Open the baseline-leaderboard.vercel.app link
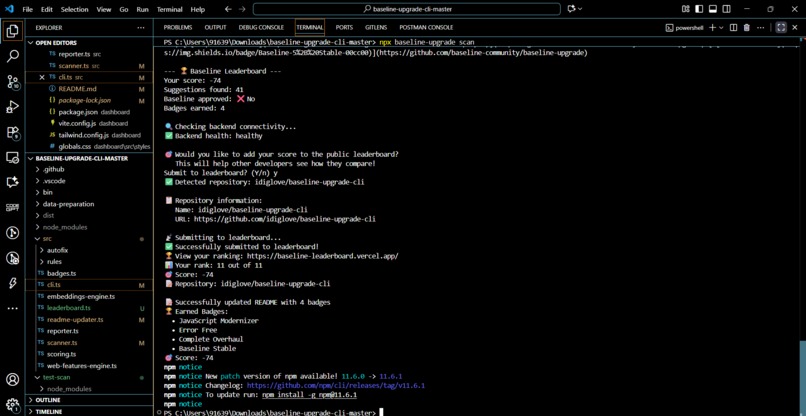 (322, 256)
